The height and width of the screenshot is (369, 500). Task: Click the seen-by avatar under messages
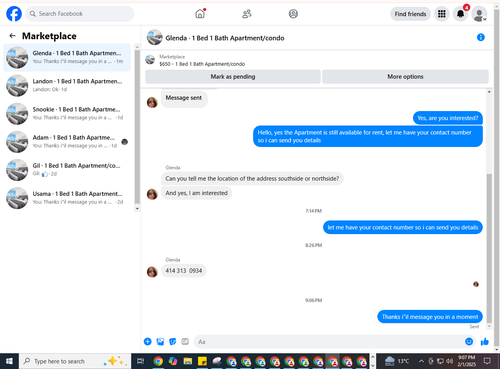476,284
